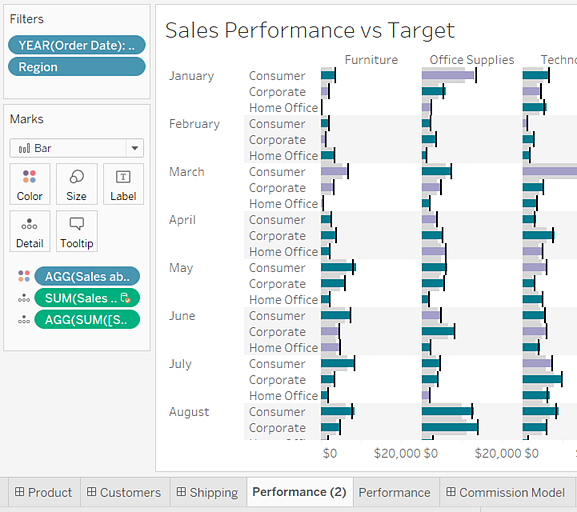
Task: Click January Consumer Office Supplies purple bar
Action: coord(448,75)
